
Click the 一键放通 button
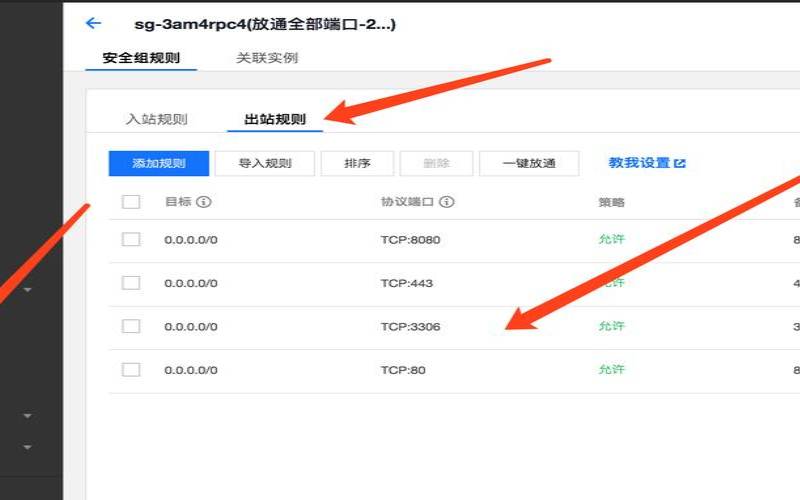(530, 164)
